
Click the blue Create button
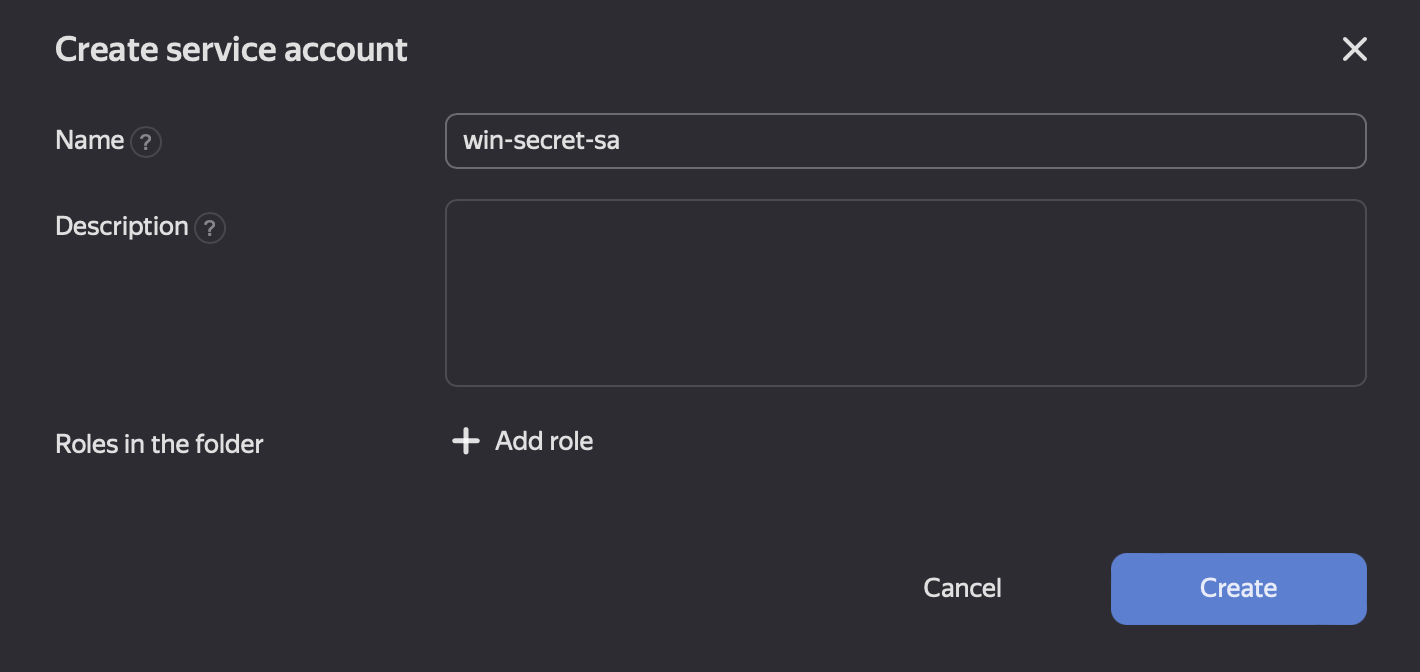1238,588
